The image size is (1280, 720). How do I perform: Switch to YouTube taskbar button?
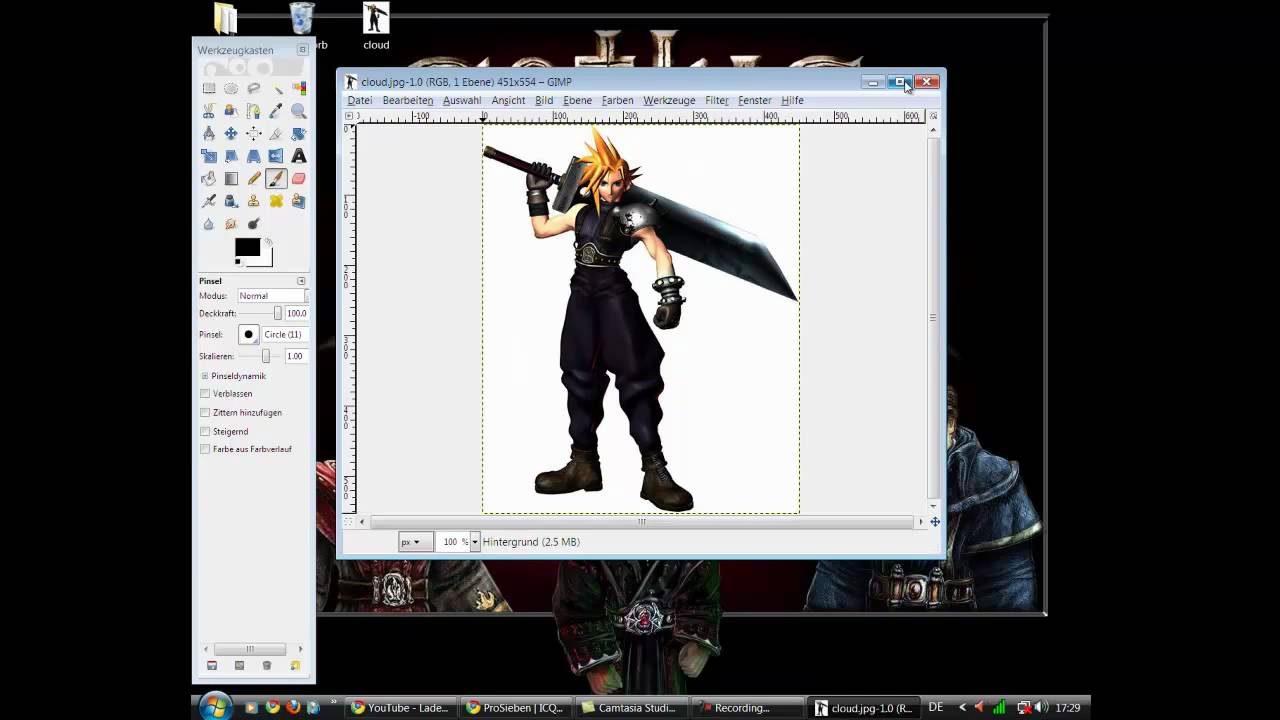[x=402, y=708]
